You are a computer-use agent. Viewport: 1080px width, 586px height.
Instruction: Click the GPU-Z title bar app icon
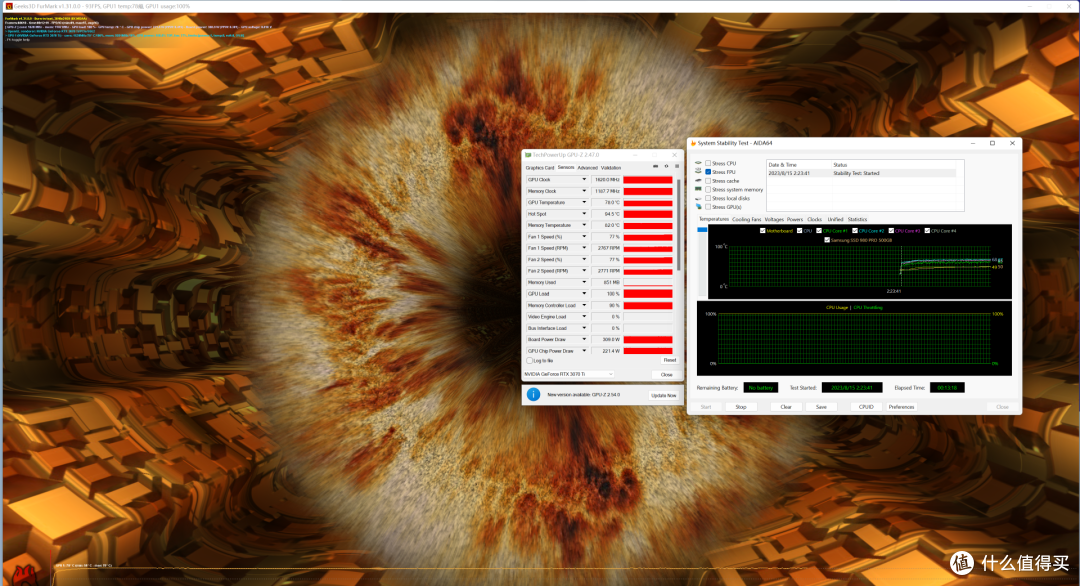528,155
